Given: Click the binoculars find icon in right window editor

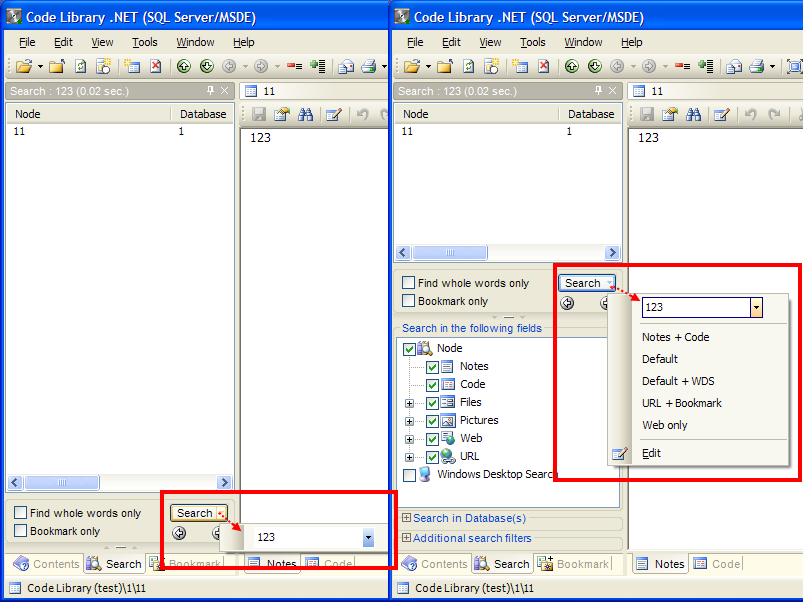Looking at the screenshot, I should coord(693,114).
